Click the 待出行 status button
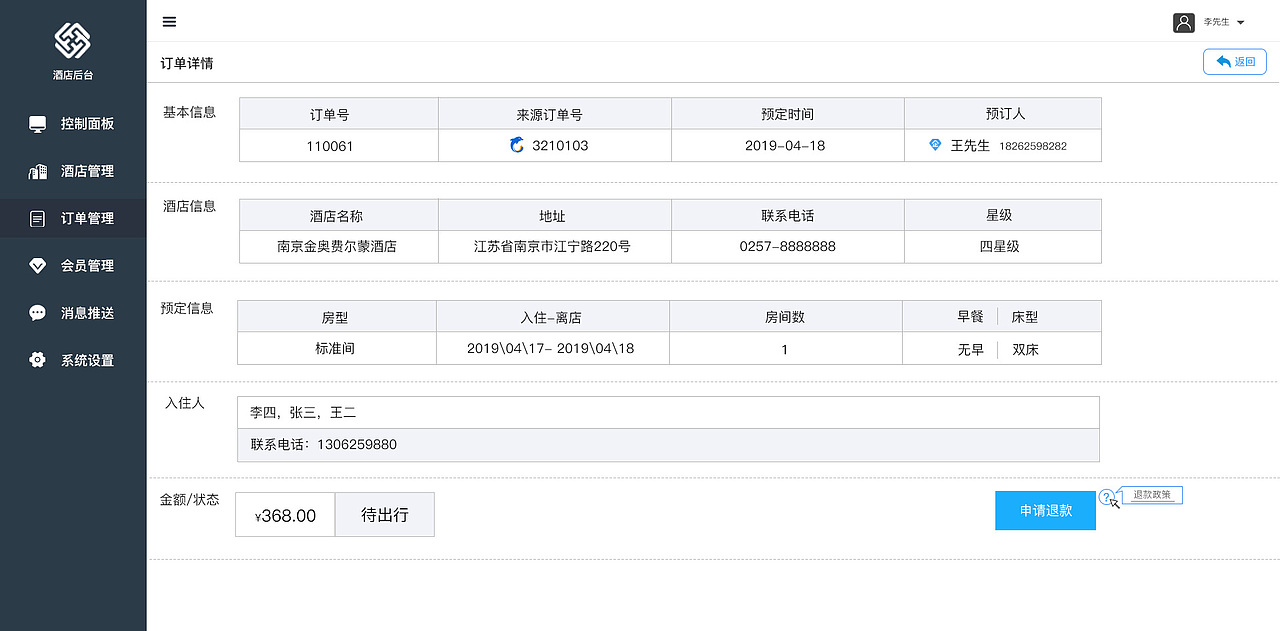1280x631 pixels. 384,515
